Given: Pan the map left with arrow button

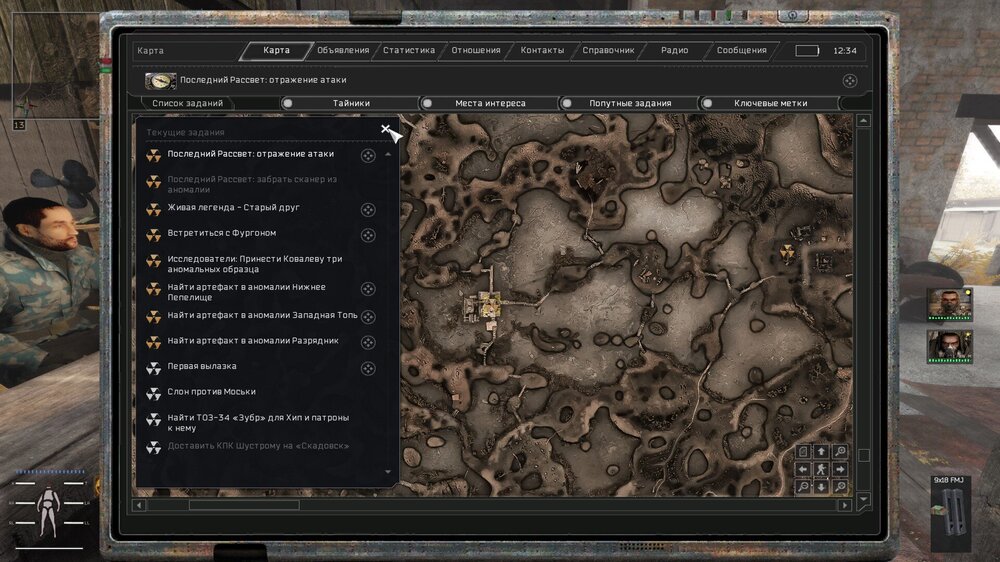Looking at the screenshot, I should pyautogui.click(x=803, y=469).
